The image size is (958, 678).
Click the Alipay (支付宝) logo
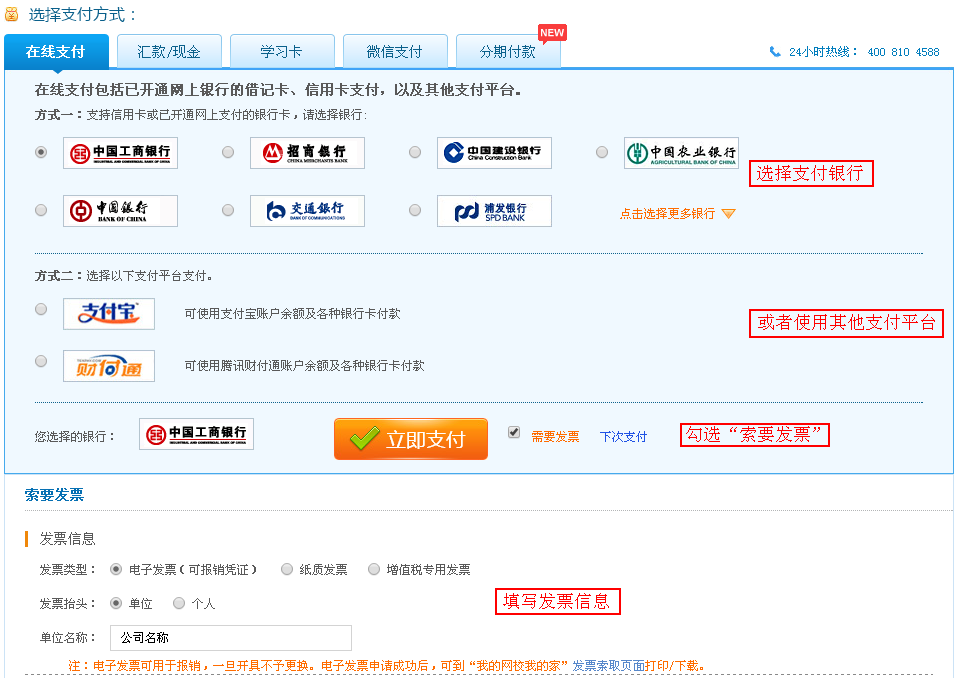coord(109,314)
